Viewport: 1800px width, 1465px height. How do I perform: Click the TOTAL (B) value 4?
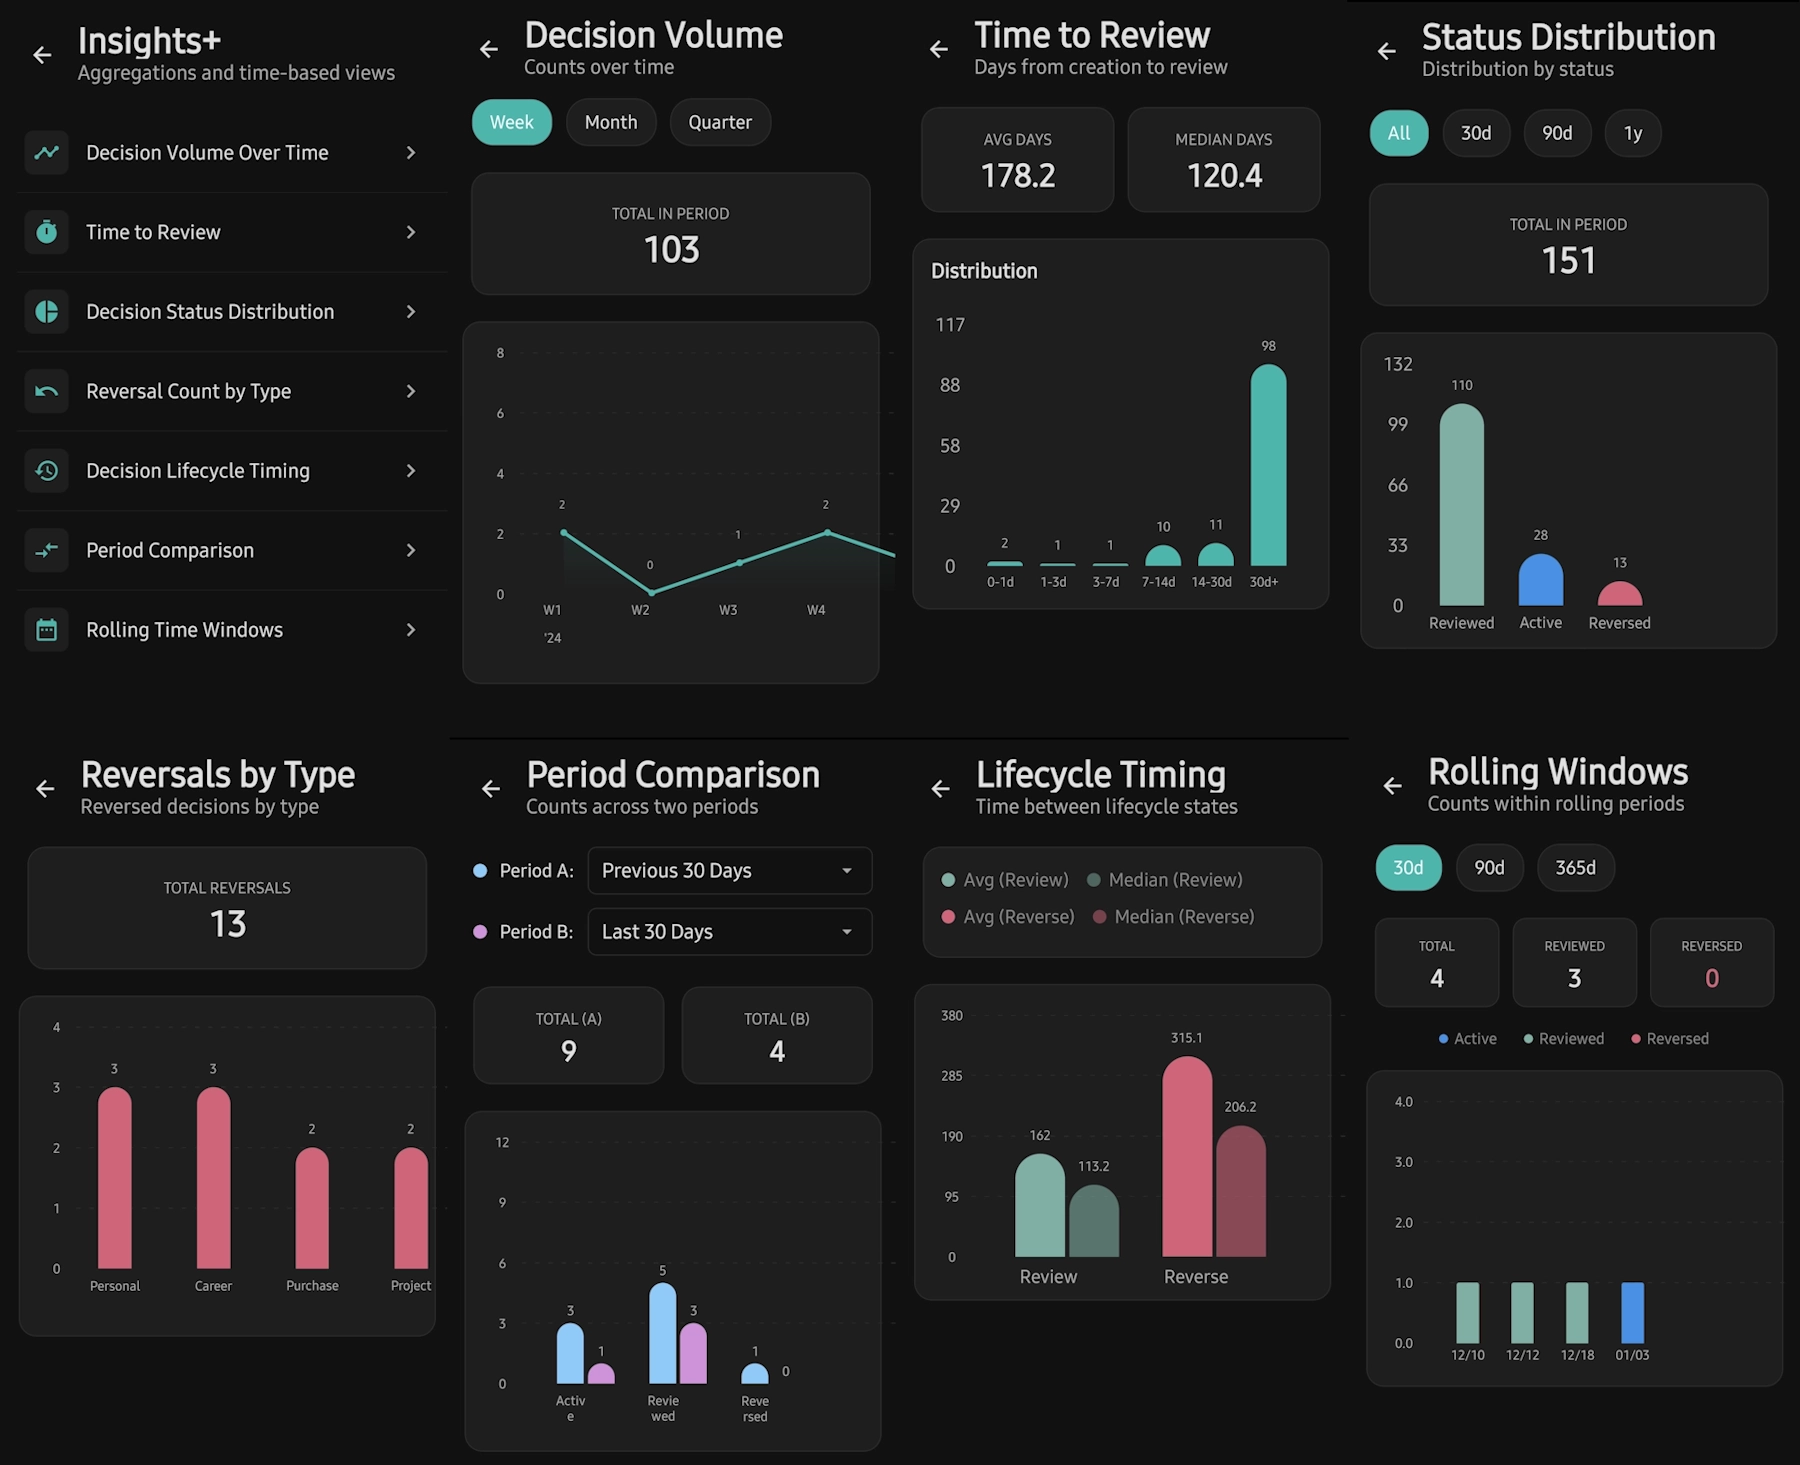(x=777, y=1051)
